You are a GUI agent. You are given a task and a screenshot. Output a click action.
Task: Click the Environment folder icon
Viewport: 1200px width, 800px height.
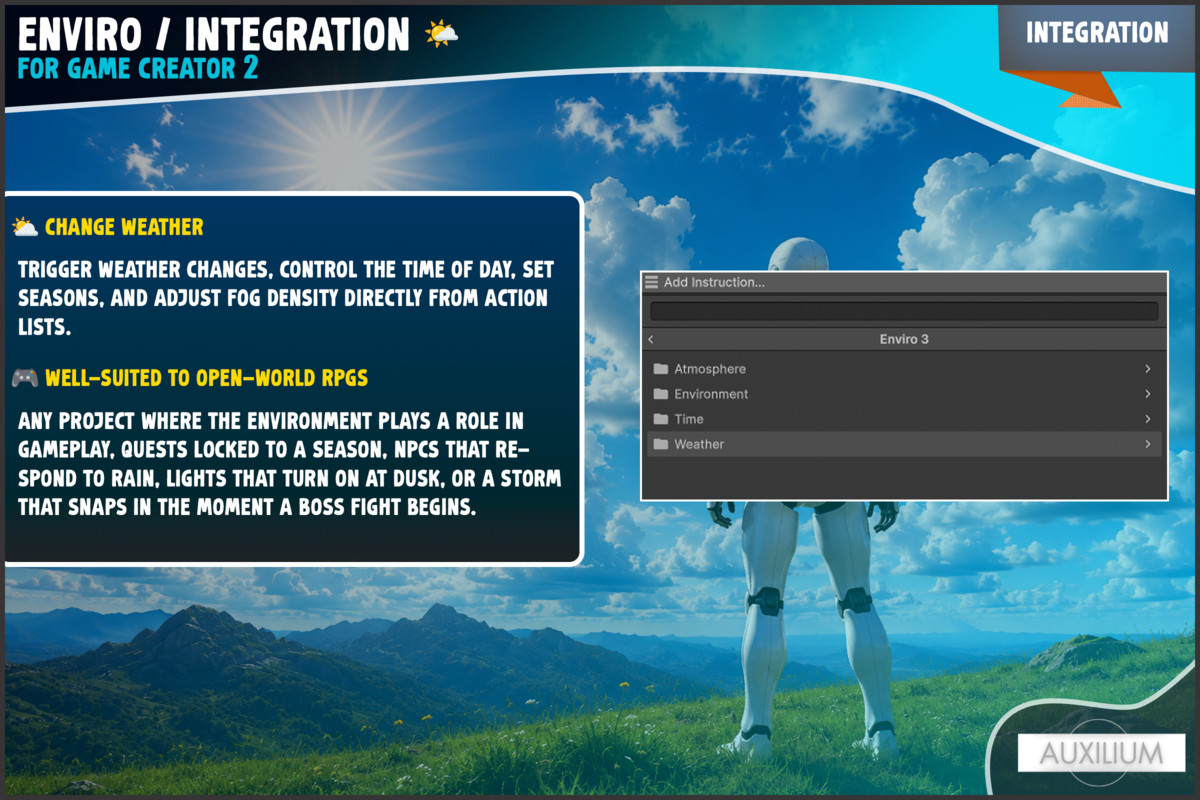pyautogui.click(x=660, y=394)
